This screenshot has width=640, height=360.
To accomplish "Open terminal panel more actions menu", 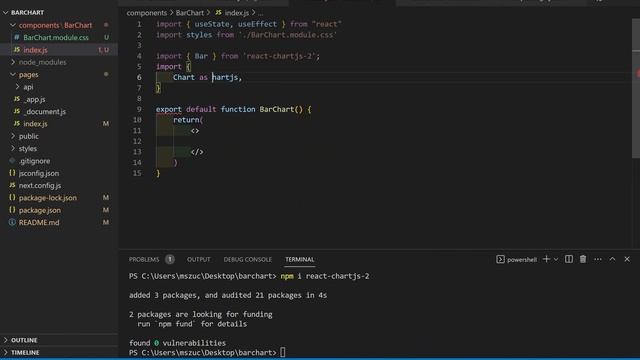I will coord(598,259).
